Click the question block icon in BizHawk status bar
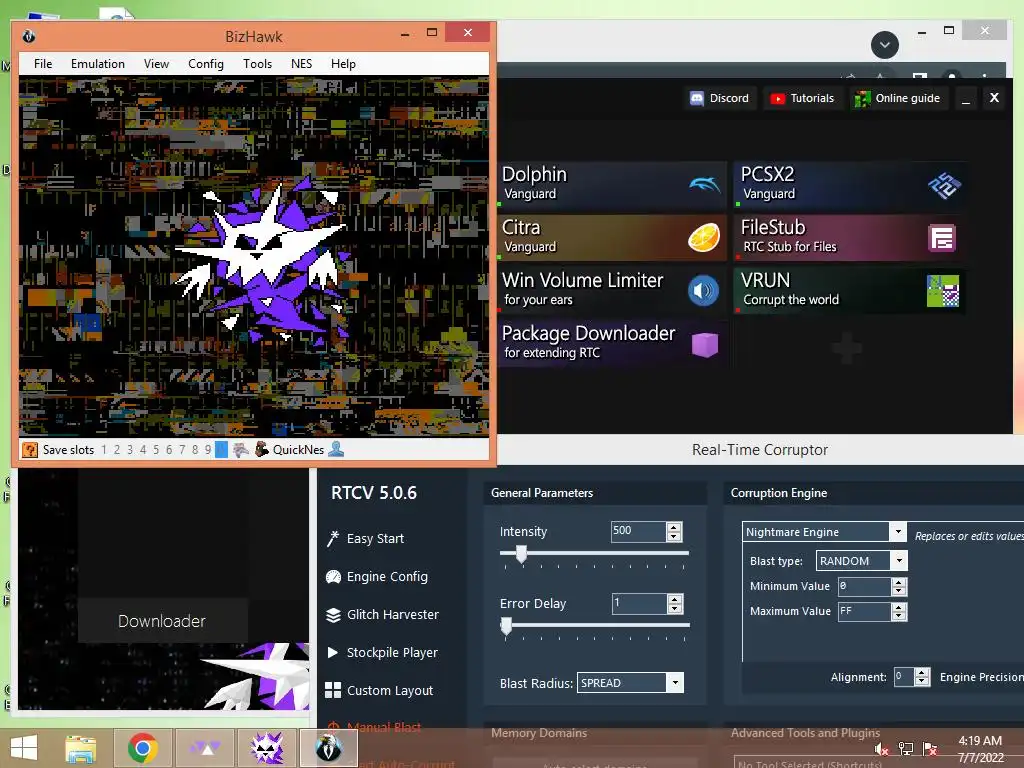Screen dimensions: 1024x768 click(x=29, y=449)
